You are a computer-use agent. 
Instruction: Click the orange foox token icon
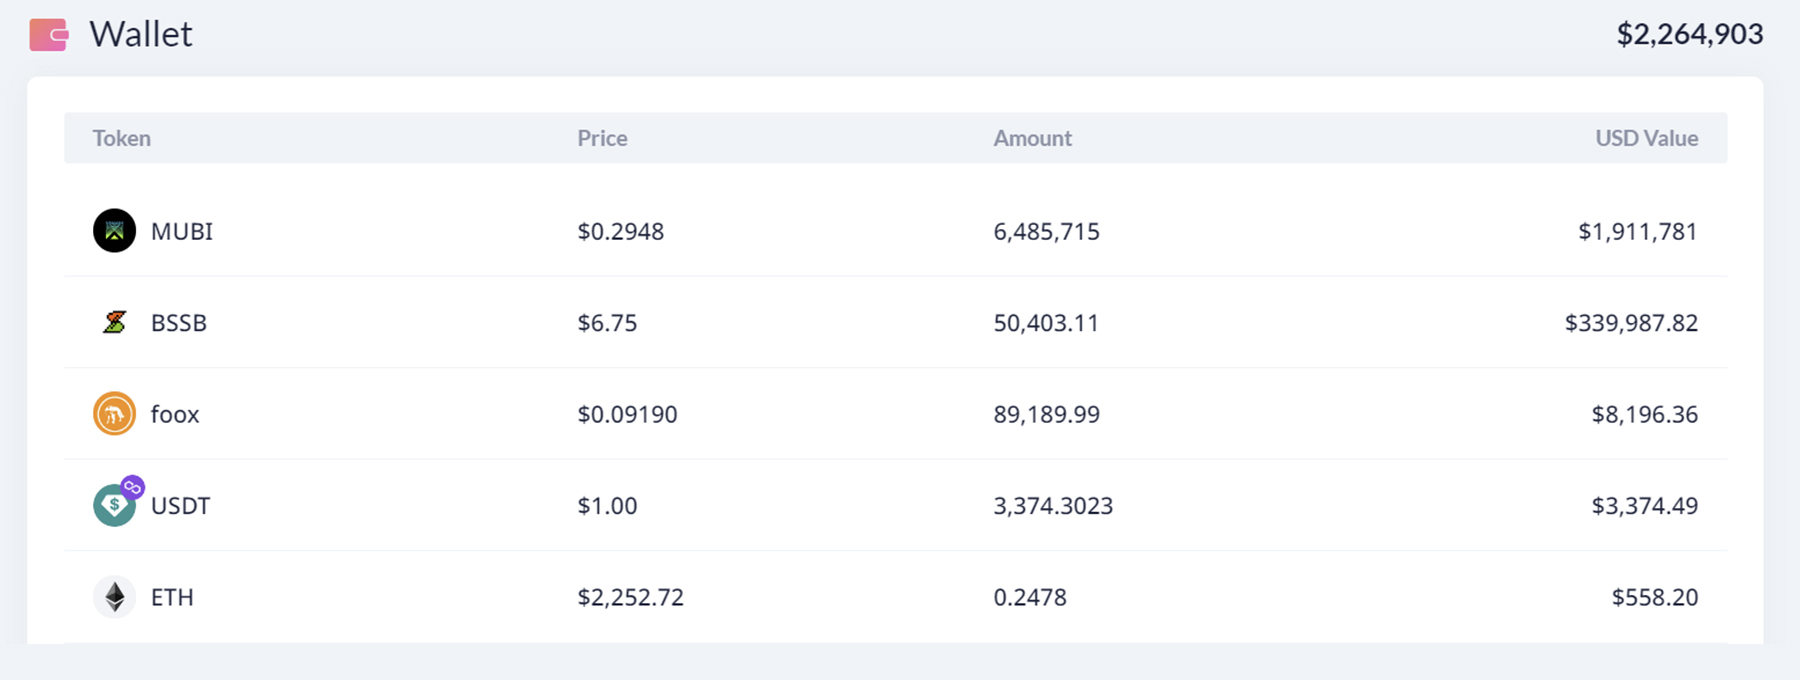coord(114,414)
